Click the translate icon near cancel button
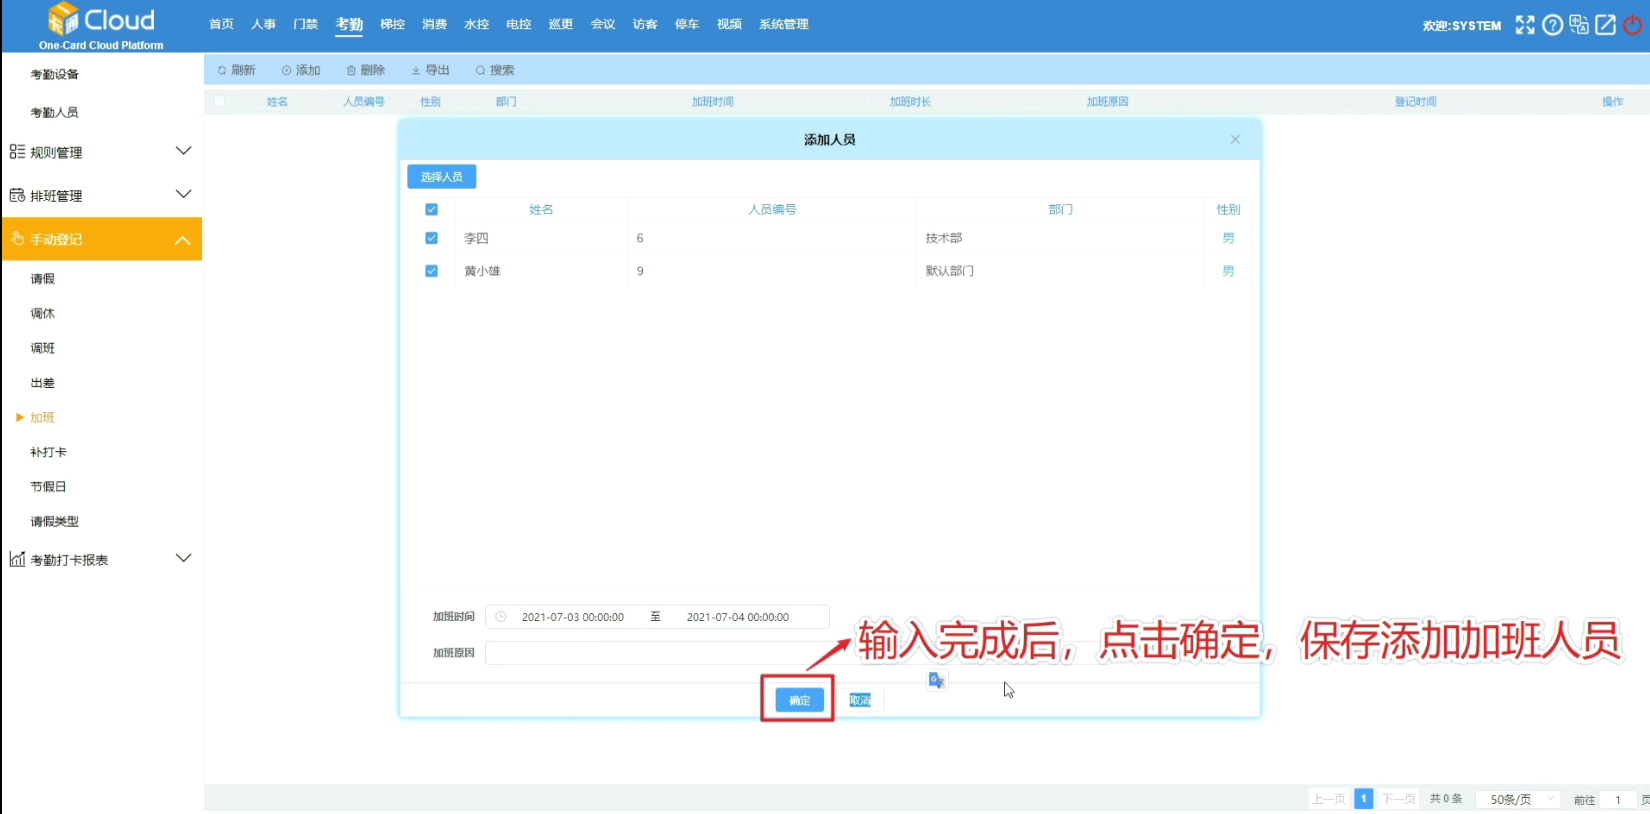The image size is (1650, 814). coord(936,680)
